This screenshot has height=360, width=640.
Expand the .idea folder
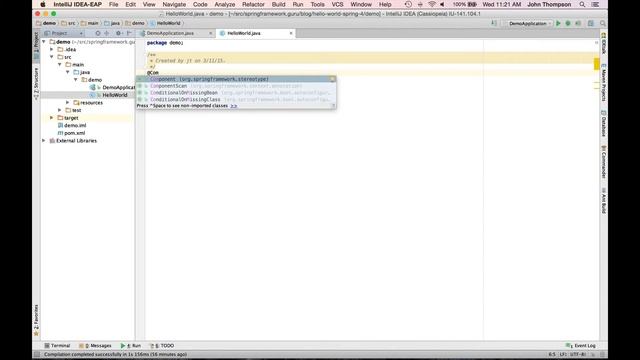click(x=52, y=49)
